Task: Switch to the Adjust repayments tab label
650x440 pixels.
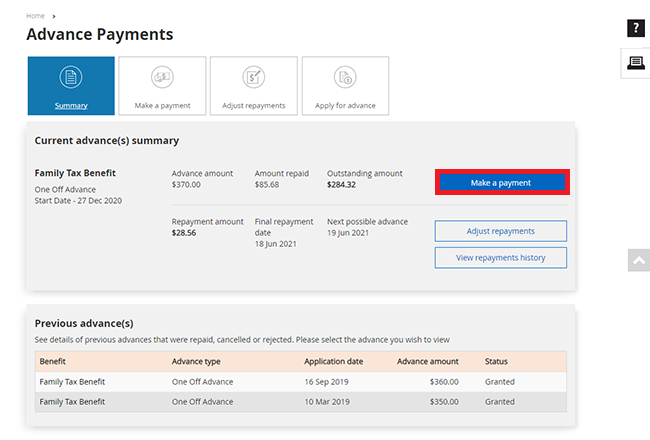Action: (253, 105)
